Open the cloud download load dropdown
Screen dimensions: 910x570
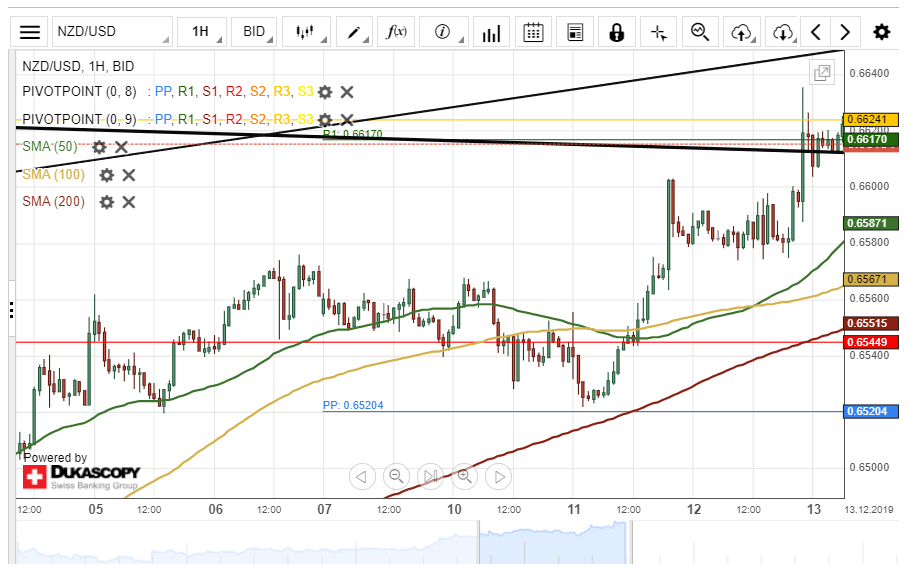click(x=783, y=32)
